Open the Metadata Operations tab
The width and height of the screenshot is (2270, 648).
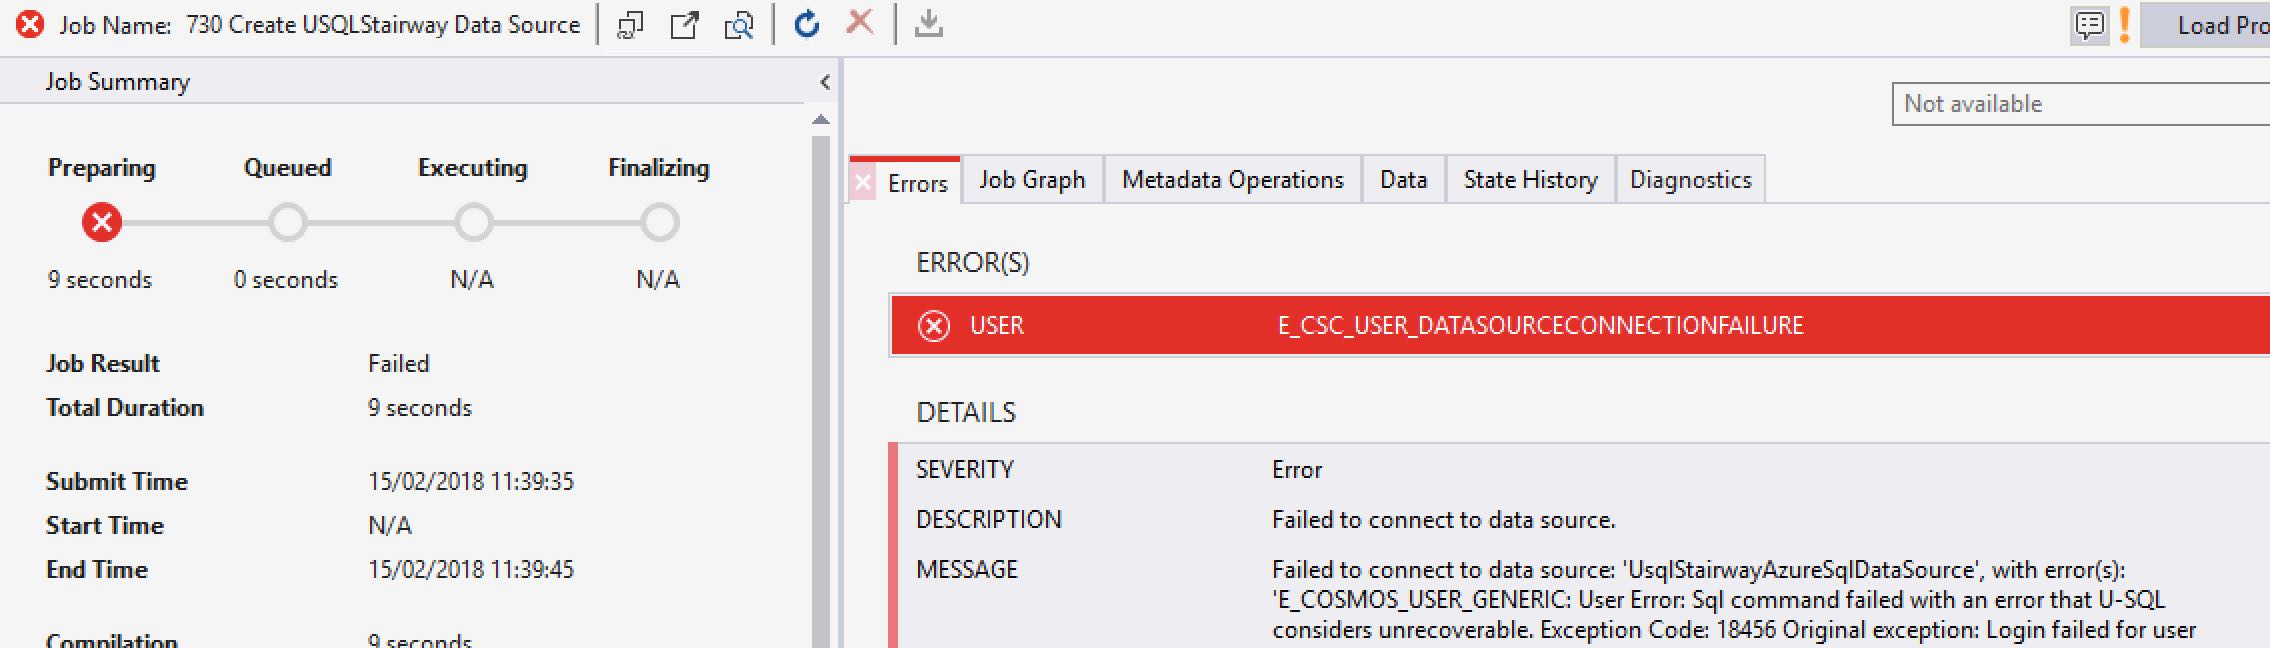pyautogui.click(x=1232, y=180)
